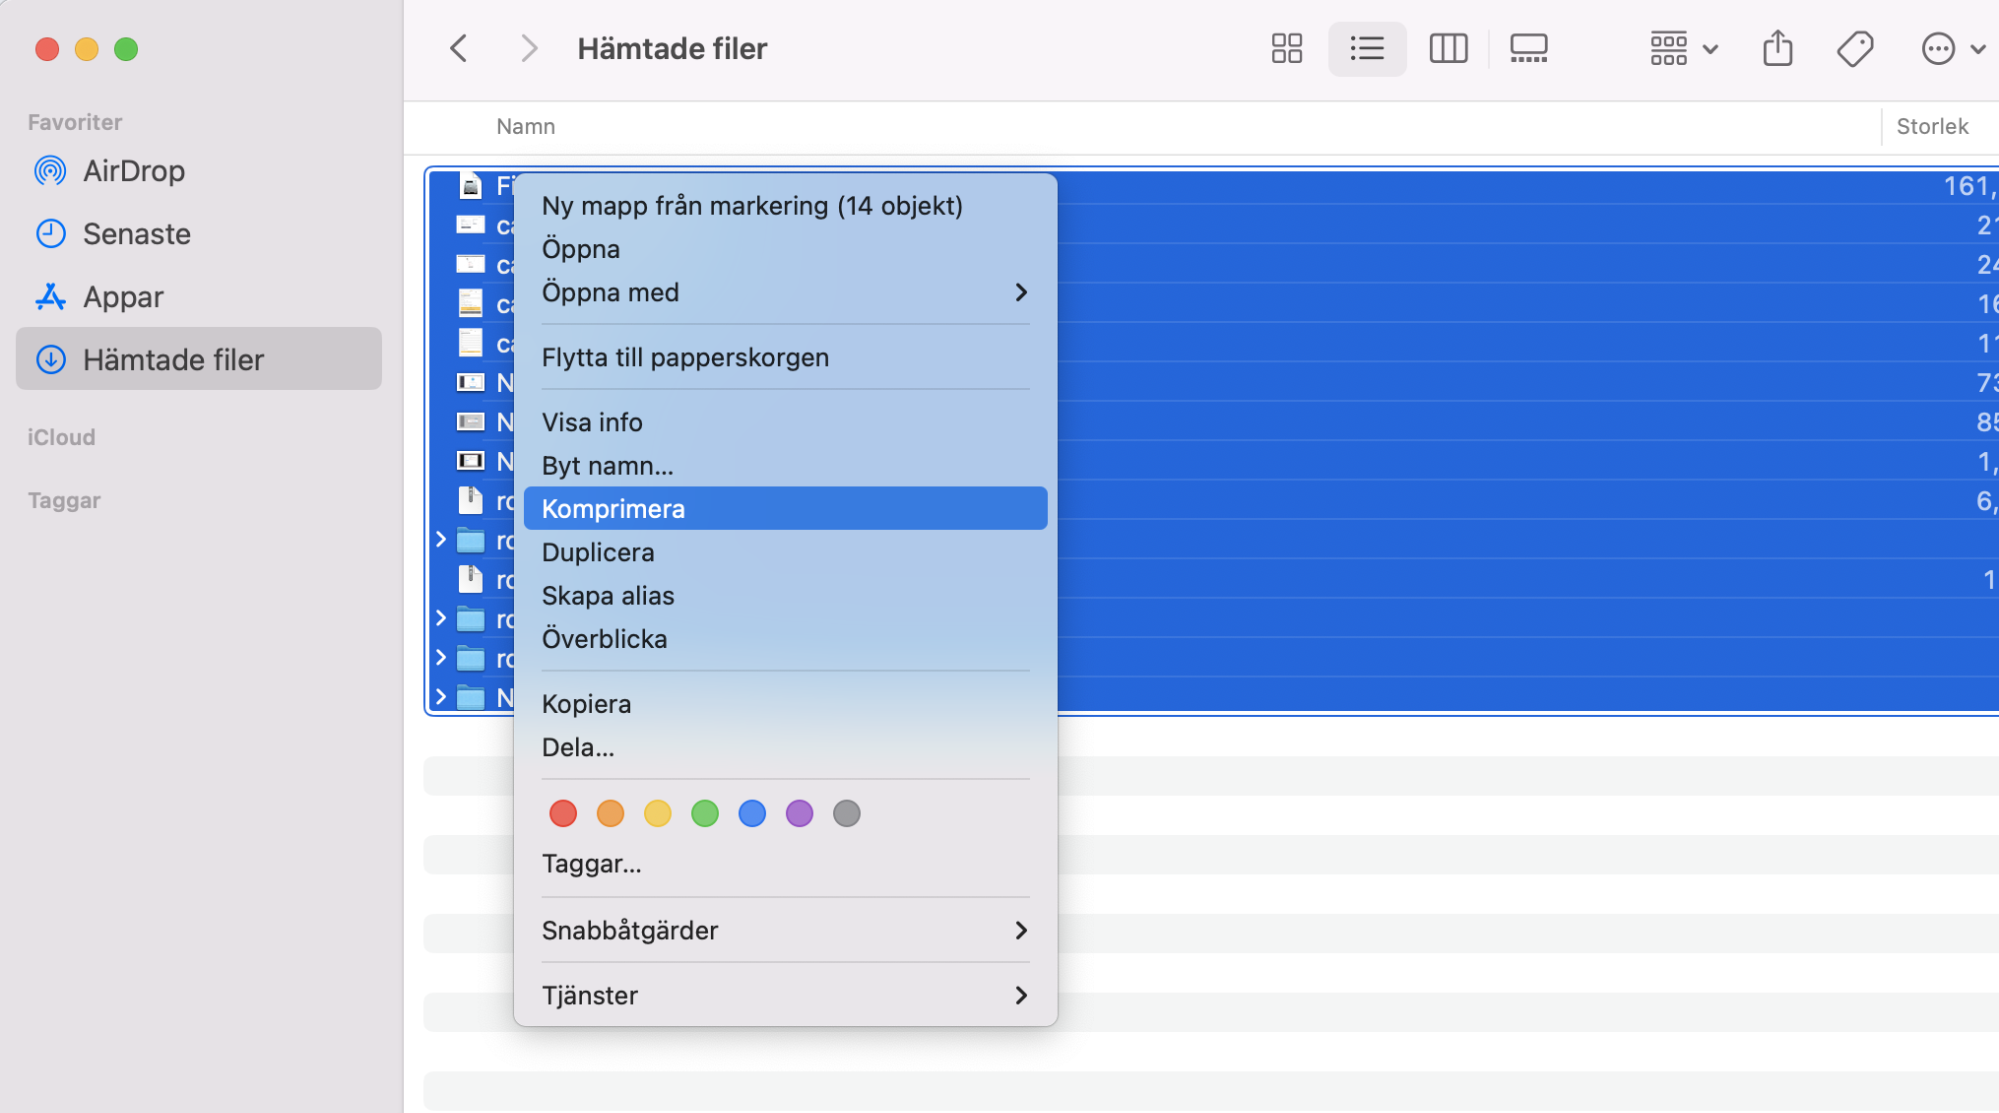Open the group-by options dropdown

1683,48
